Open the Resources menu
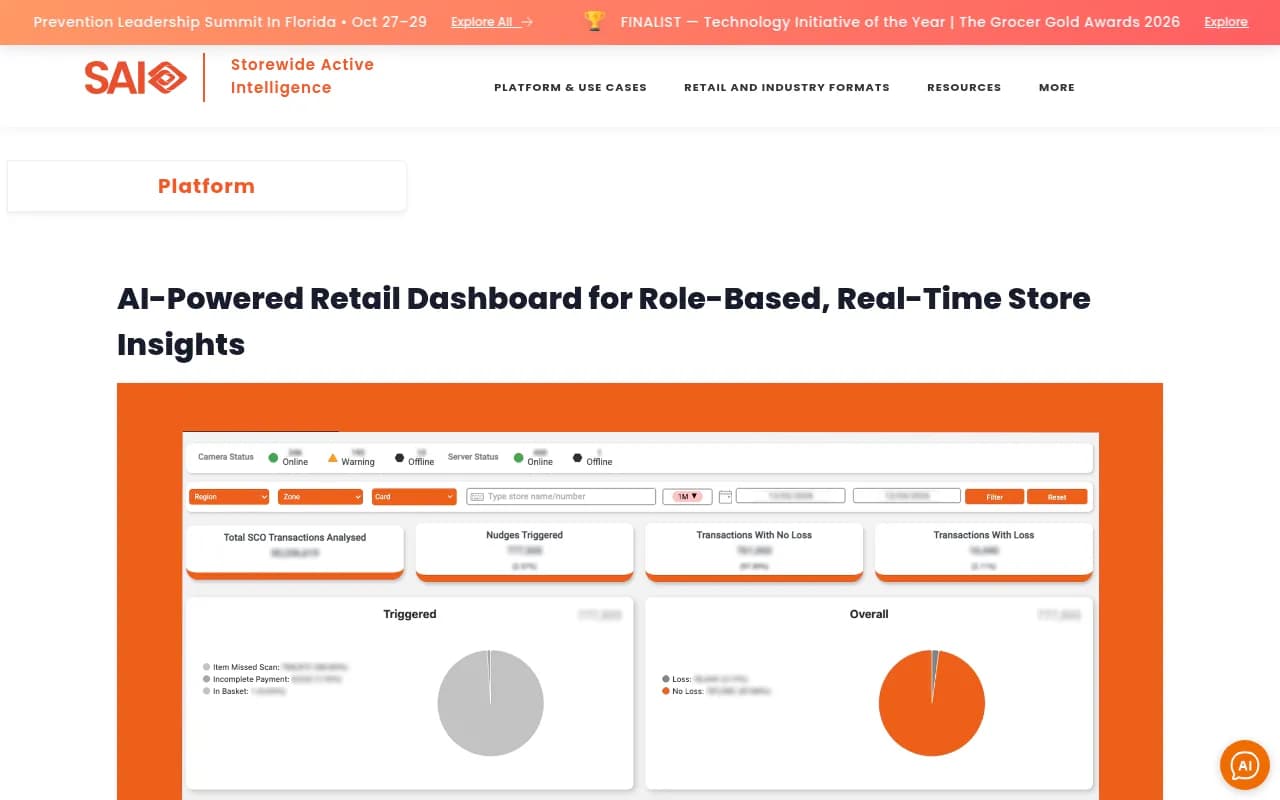This screenshot has height=800, width=1280. tap(964, 87)
